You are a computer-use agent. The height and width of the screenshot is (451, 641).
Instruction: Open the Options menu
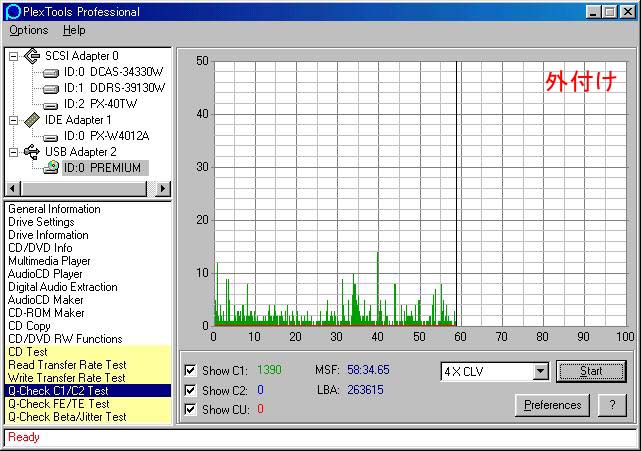coord(29,30)
